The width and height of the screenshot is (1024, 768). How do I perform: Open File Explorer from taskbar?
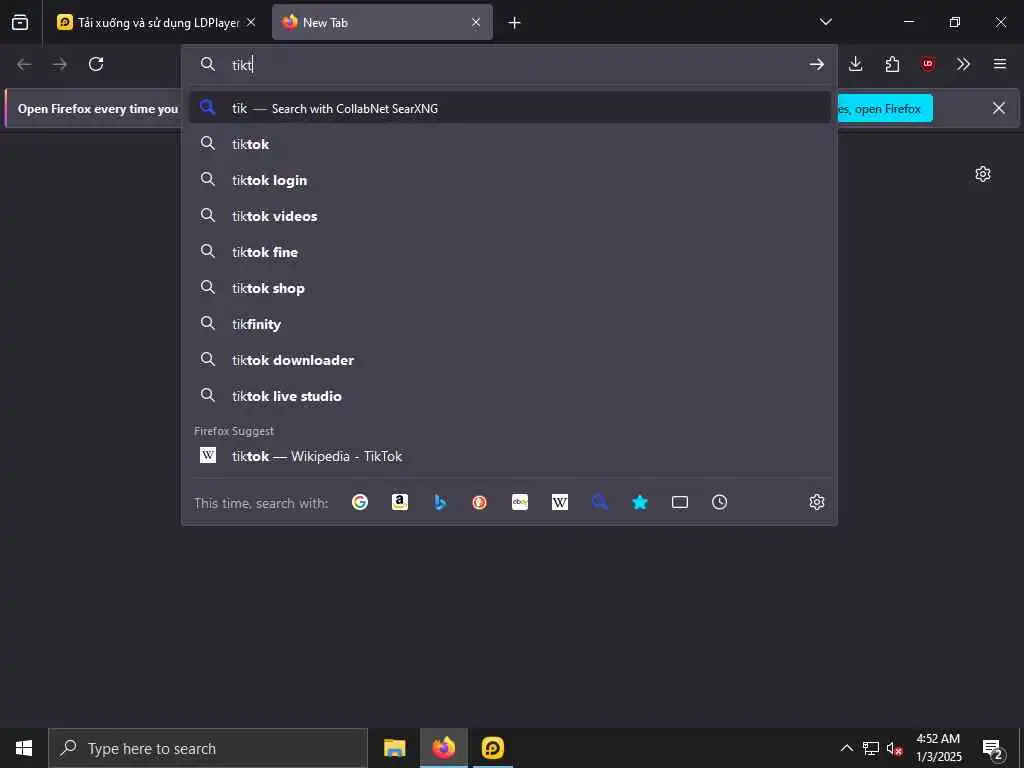[394, 748]
